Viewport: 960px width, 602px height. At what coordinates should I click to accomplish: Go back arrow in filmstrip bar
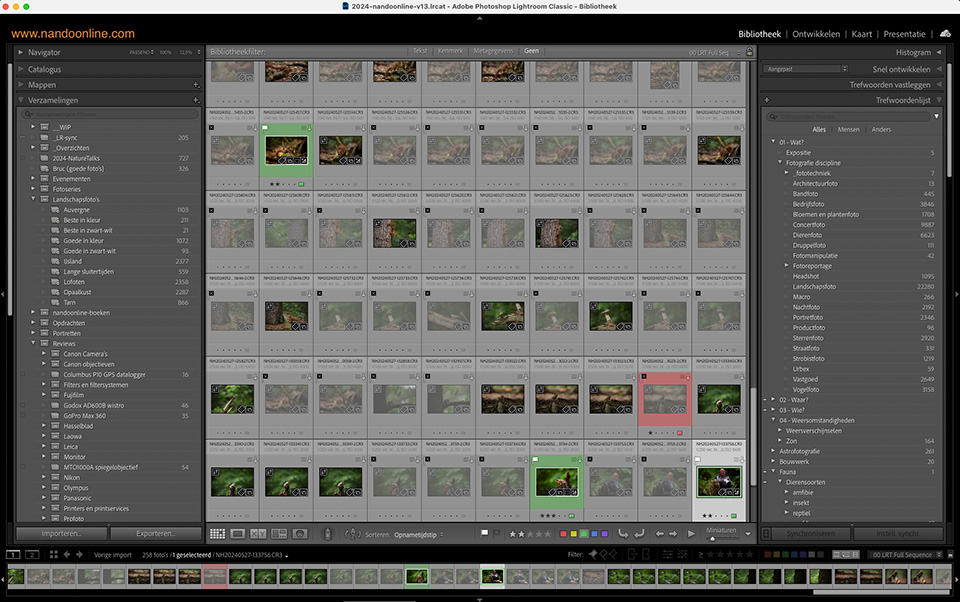point(67,554)
